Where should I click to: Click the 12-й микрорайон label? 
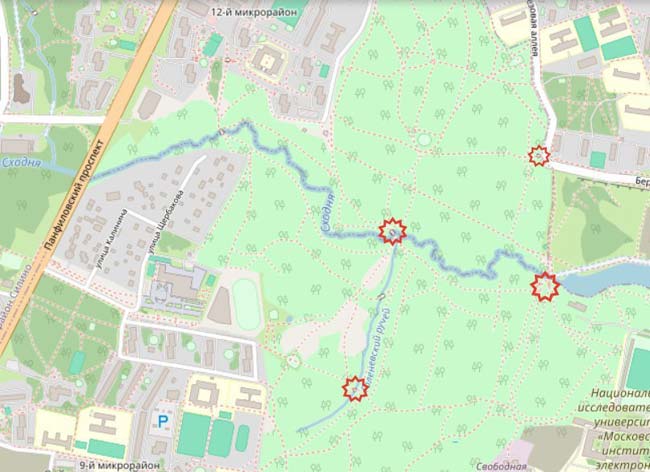[254, 12]
